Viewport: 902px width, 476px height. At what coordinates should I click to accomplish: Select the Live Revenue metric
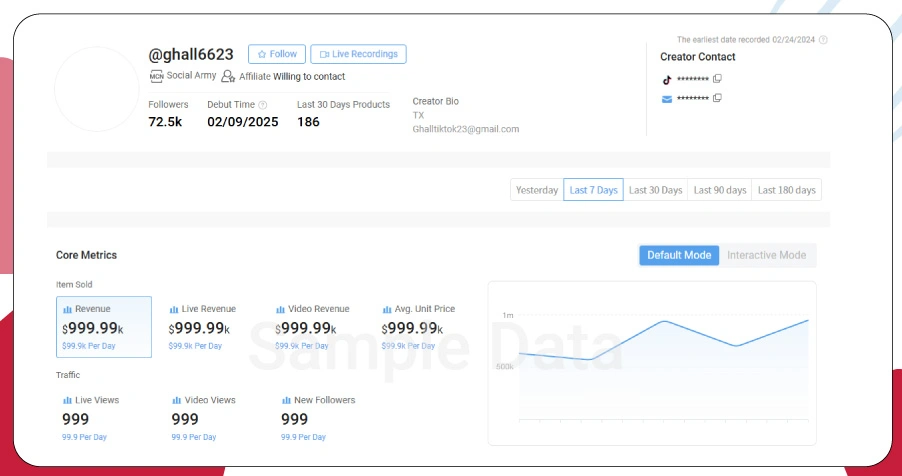pos(210,326)
